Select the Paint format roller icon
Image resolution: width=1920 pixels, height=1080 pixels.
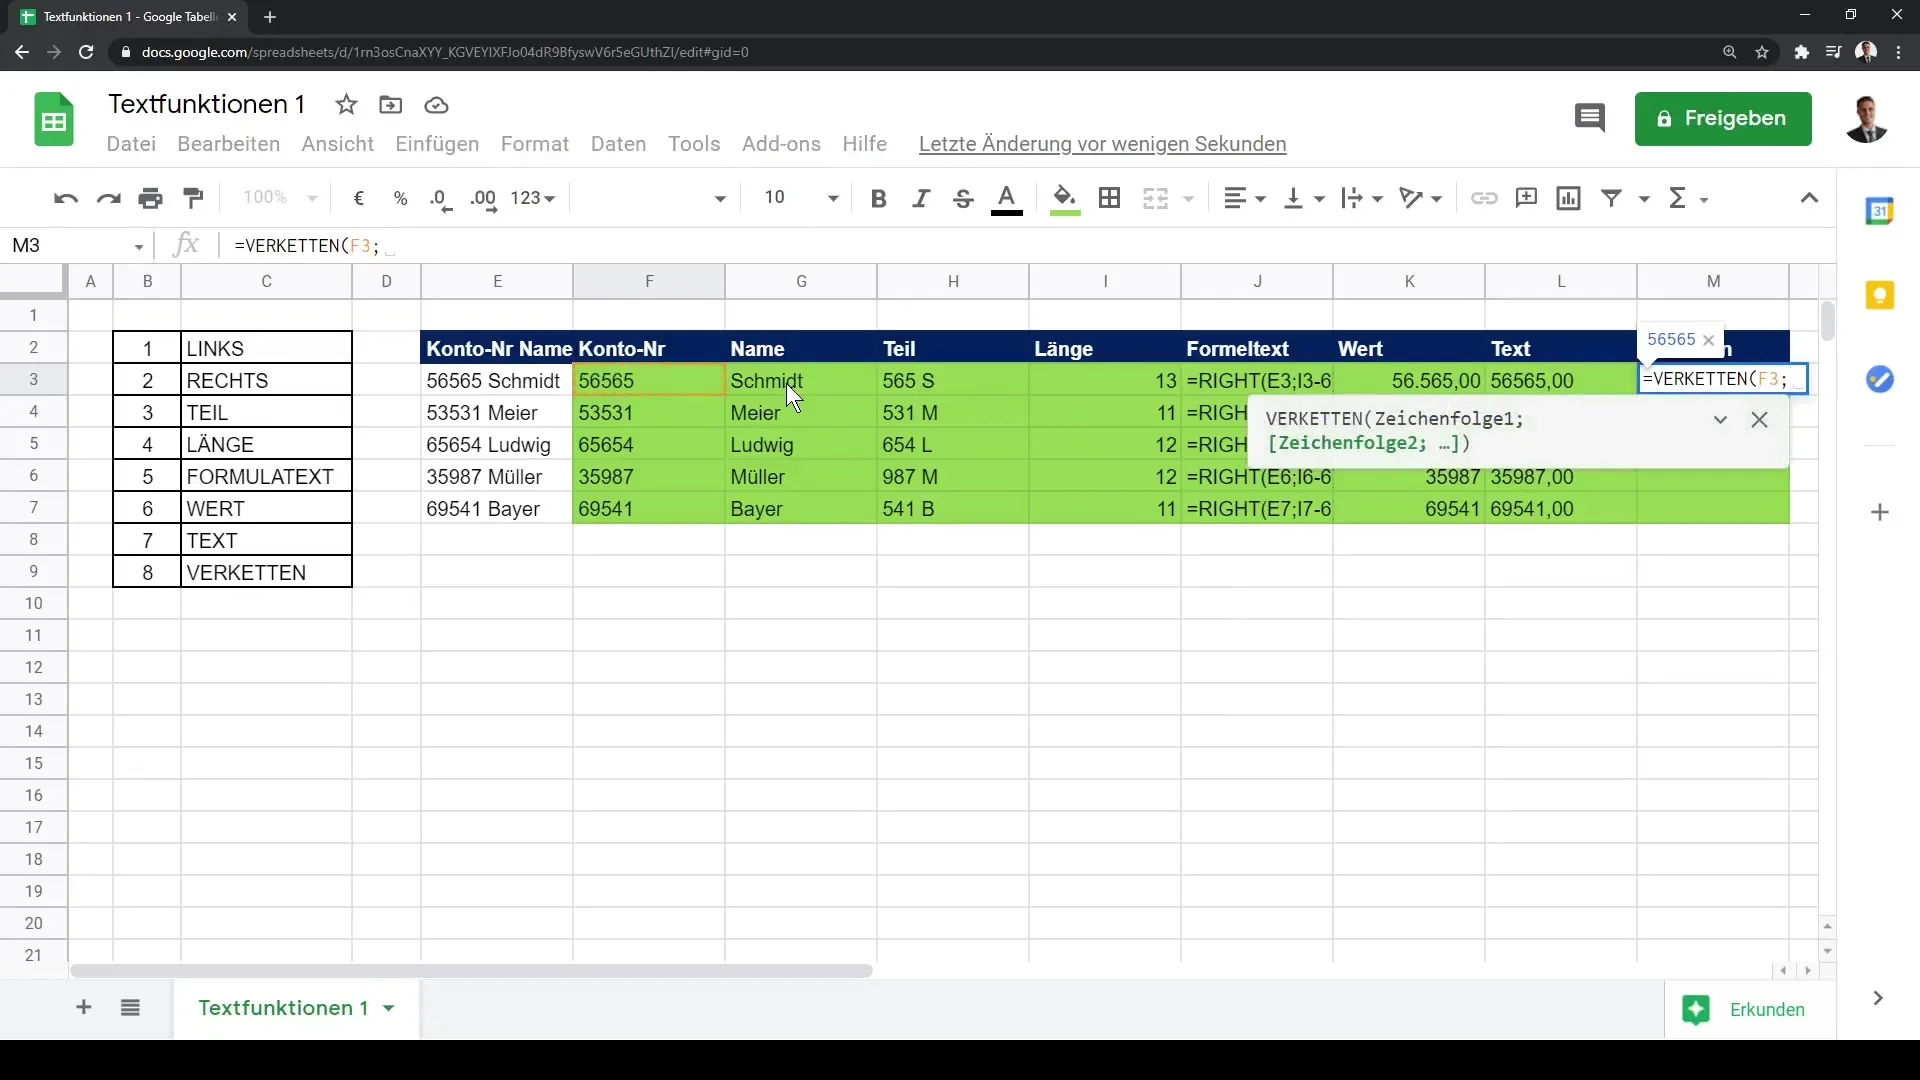(194, 198)
